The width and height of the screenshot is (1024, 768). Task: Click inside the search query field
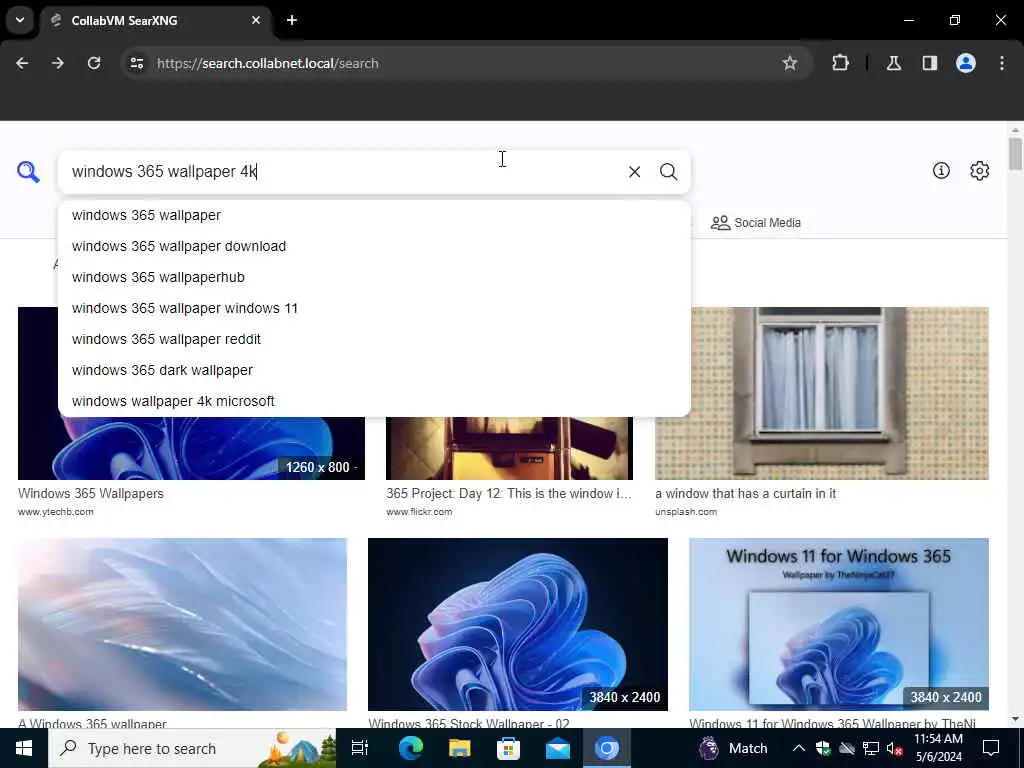pyautogui.click(x=340, y=172)
